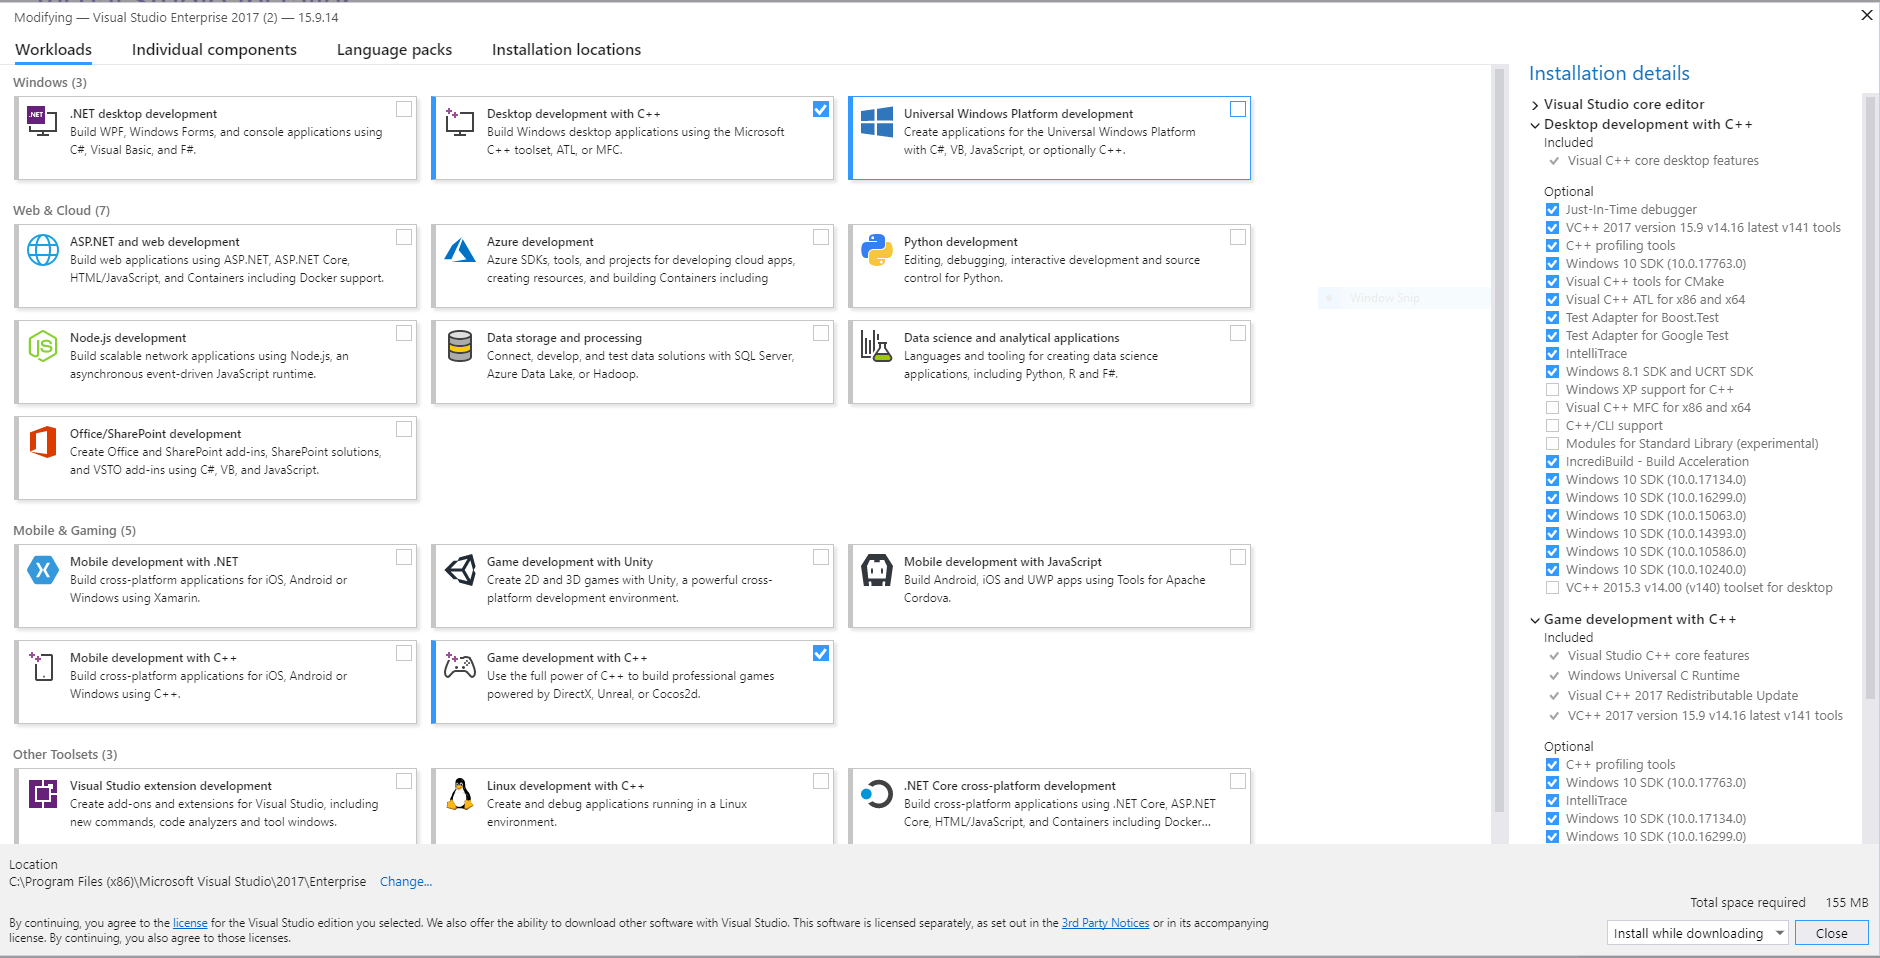Click the Universal Windows Platform logo icon
The width and height of the screenshot is (1880, 958).
tap(877, 122)
